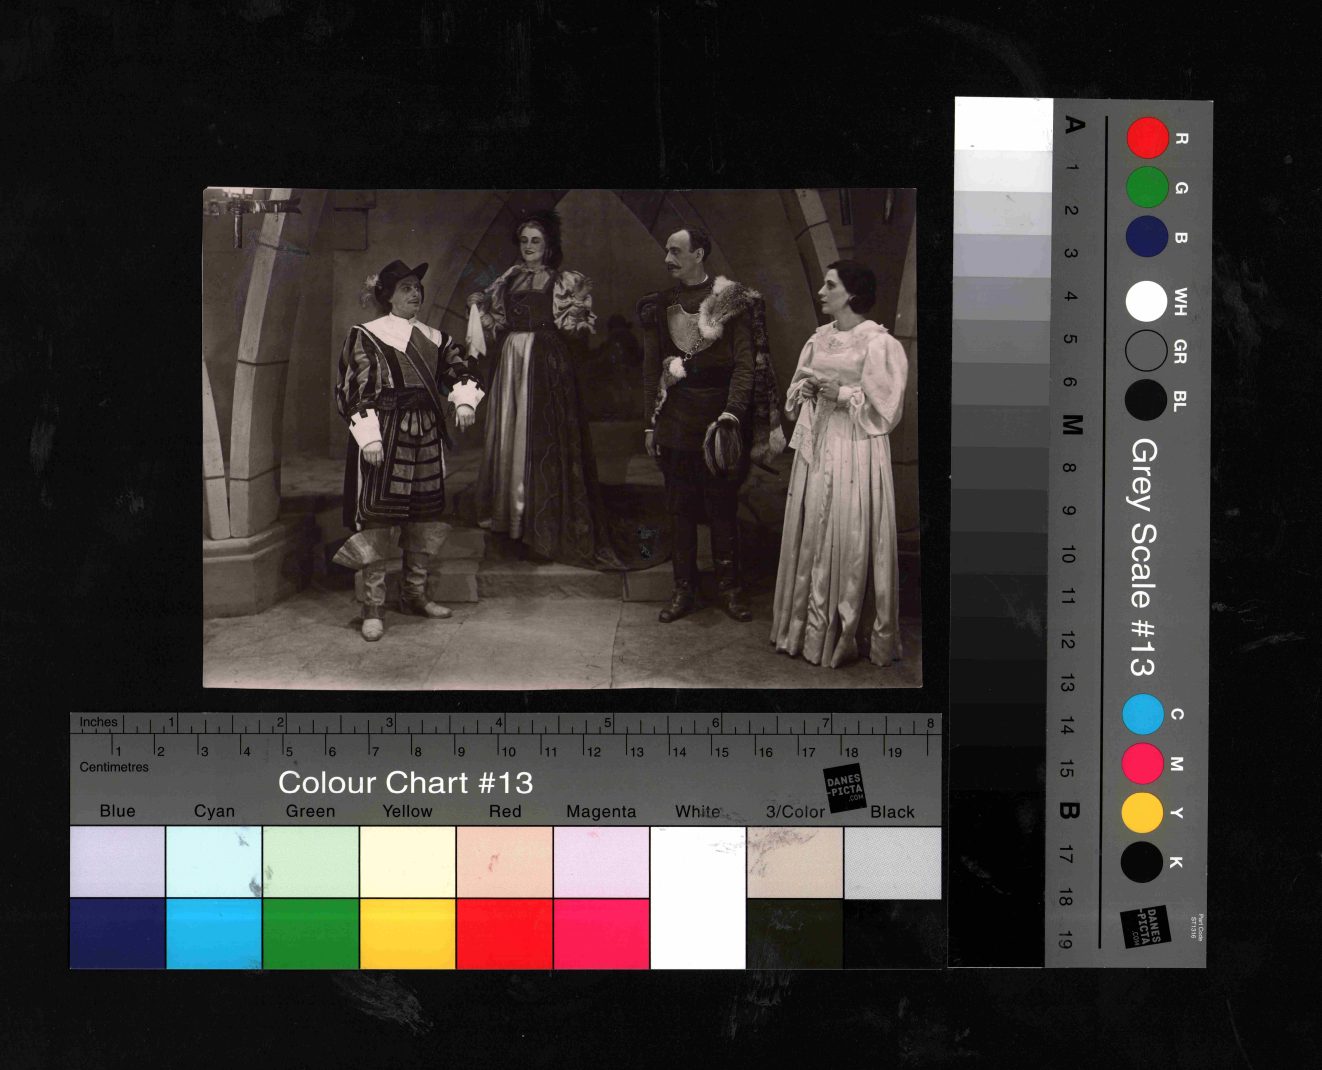Click the red circle labeled R
1322x1070 pixels.
click(x=1147, y=138)
